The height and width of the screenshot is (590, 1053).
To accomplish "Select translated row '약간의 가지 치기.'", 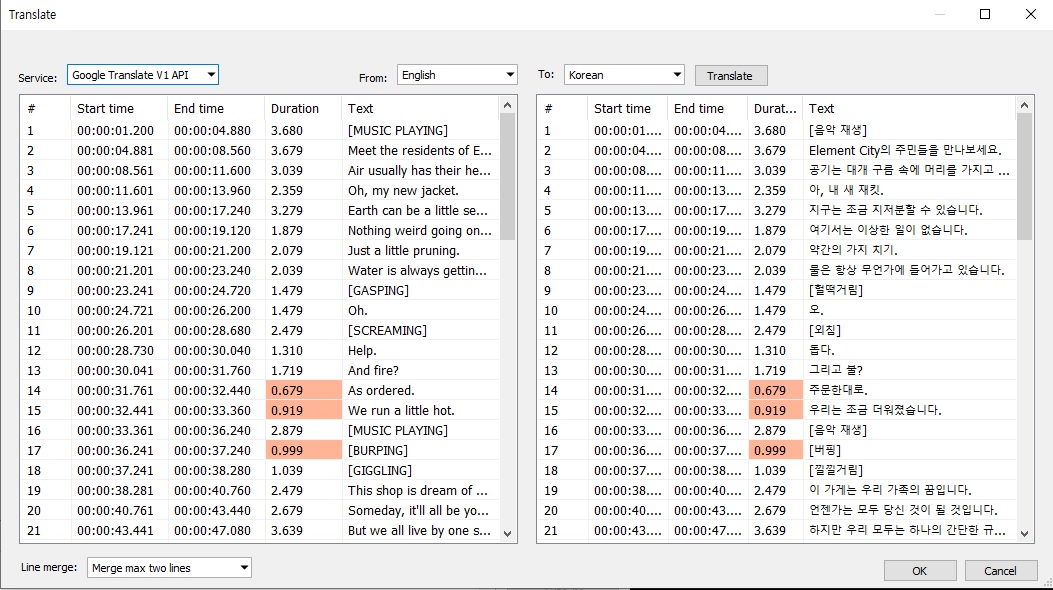I will (777, 250).
